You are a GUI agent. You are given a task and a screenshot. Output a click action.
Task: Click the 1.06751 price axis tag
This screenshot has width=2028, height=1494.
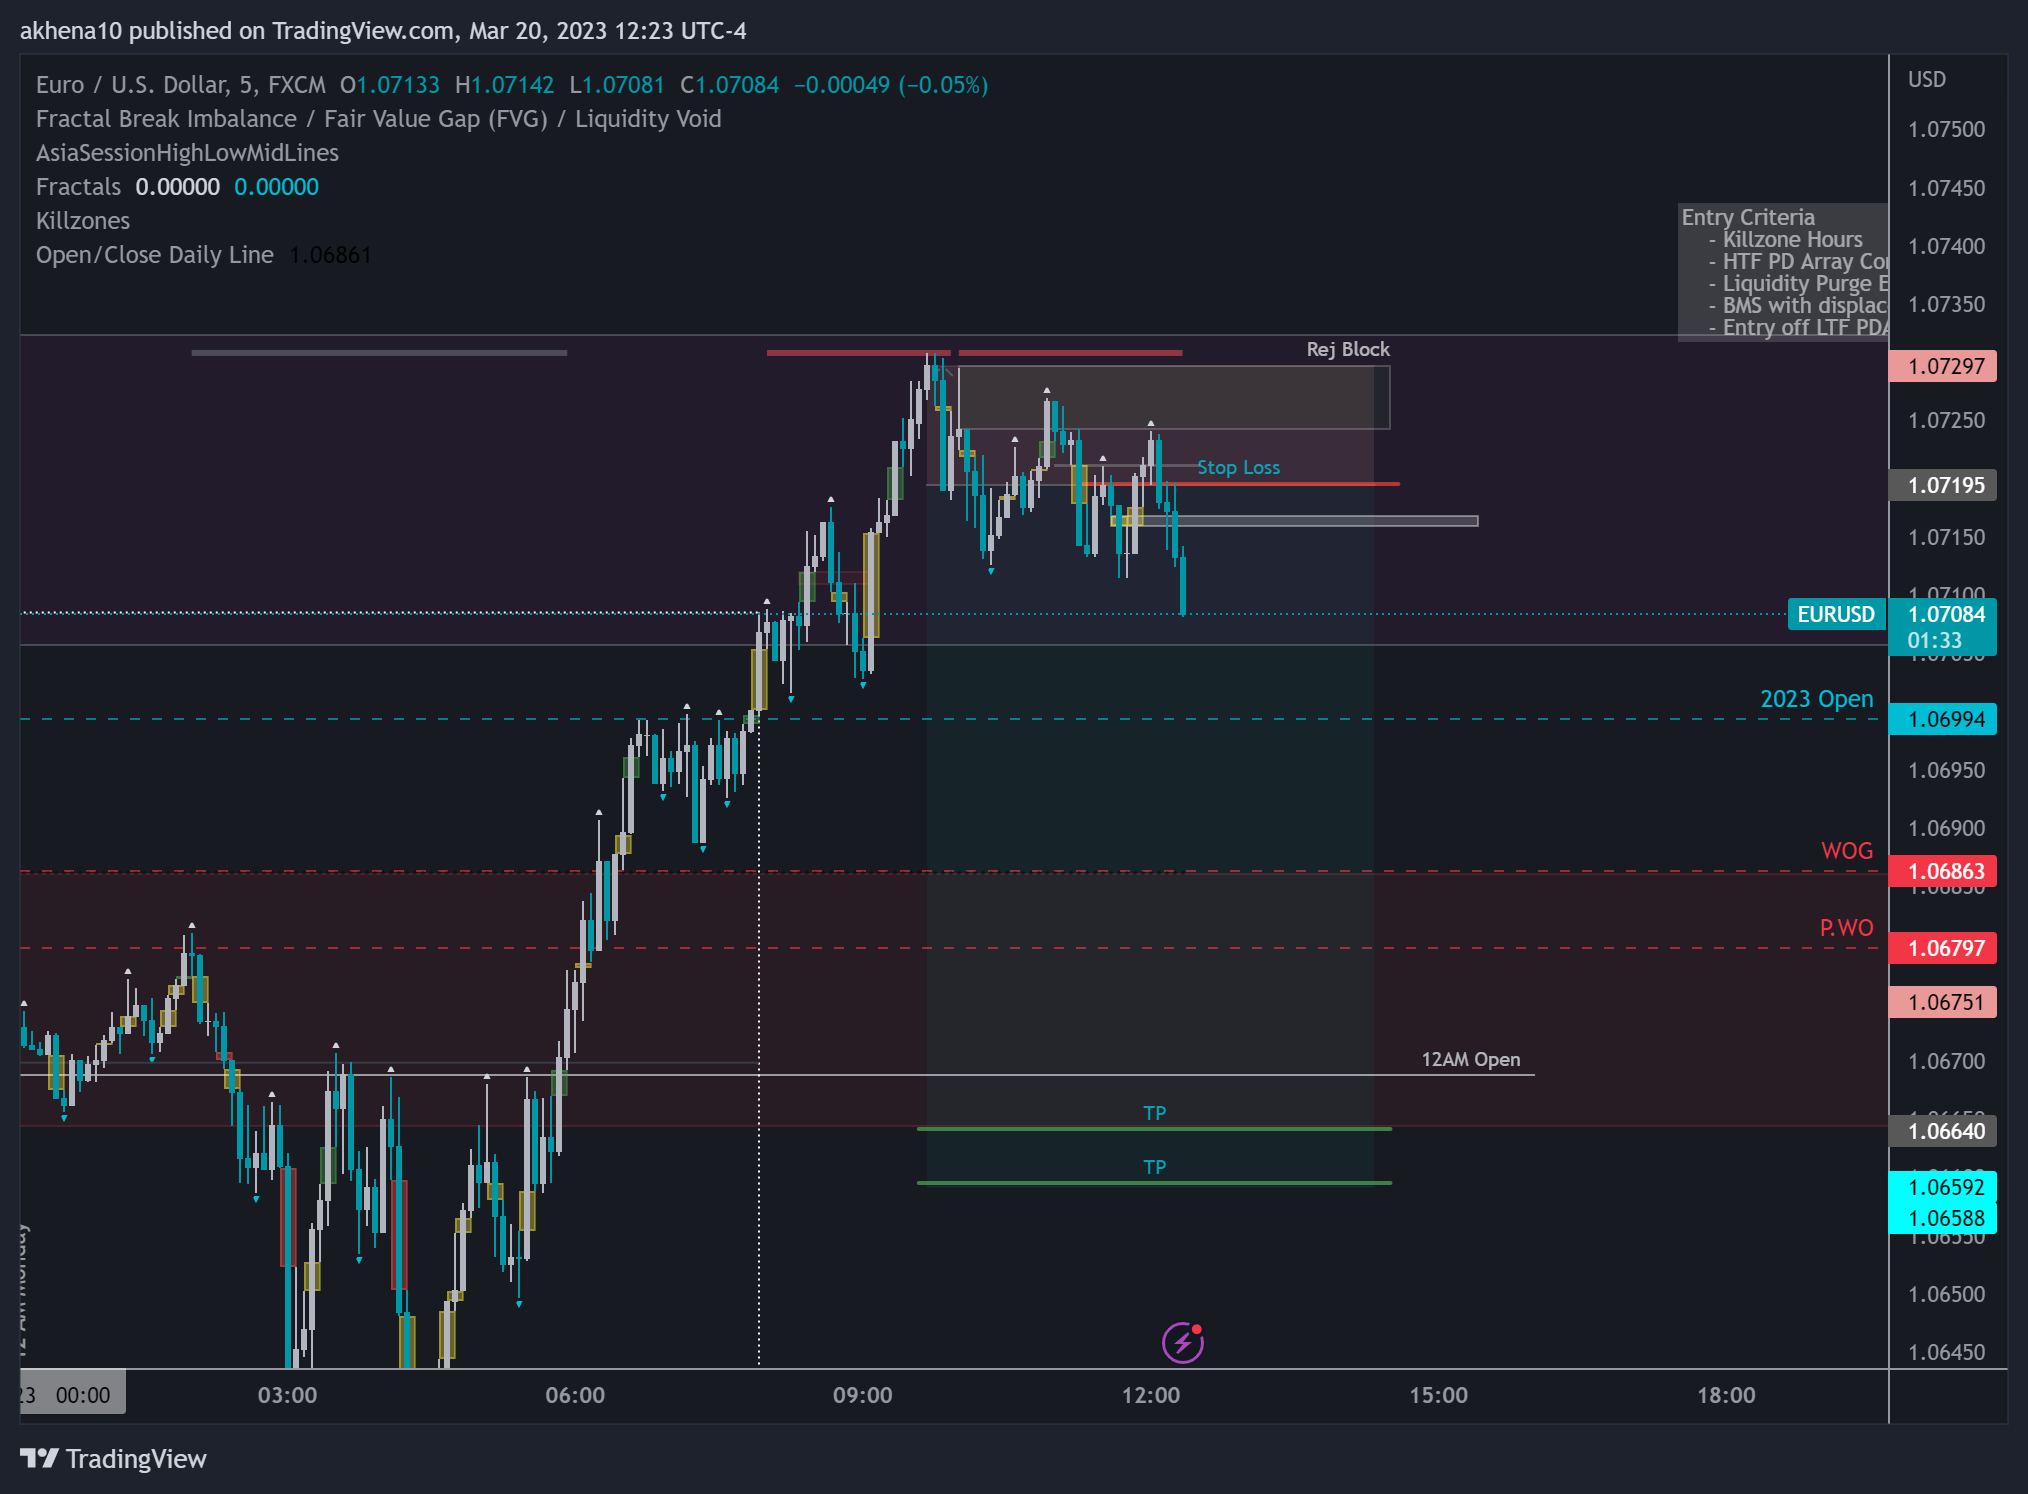(1943, 1002)
